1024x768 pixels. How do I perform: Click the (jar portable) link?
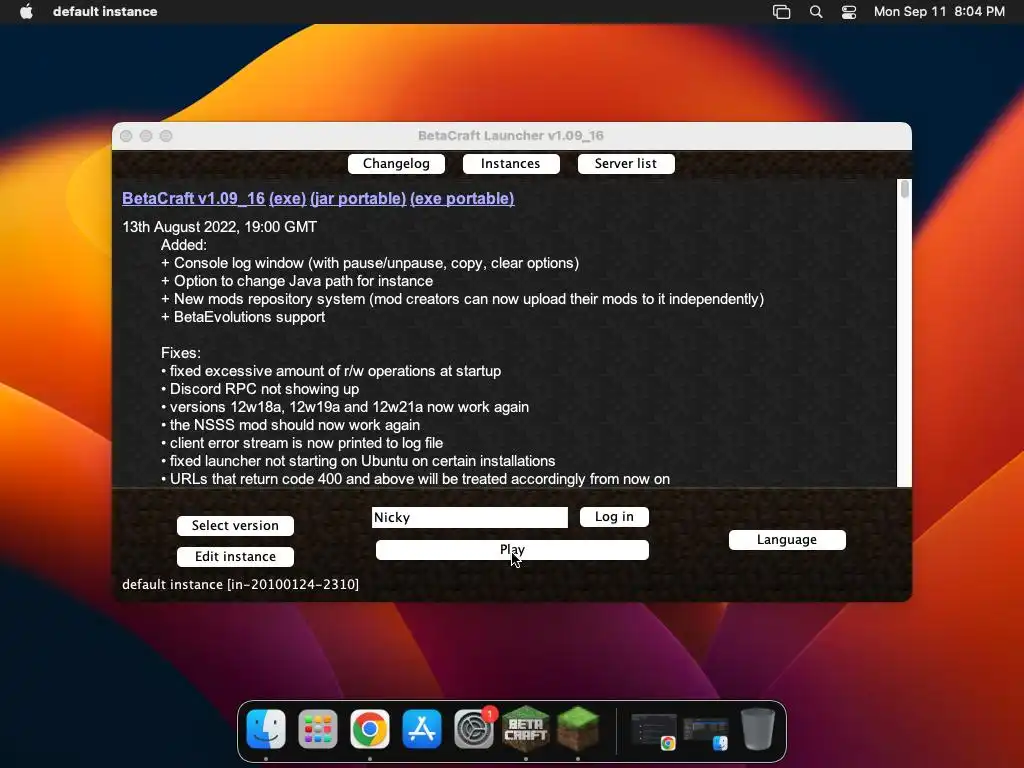click(x=358, y=199)
